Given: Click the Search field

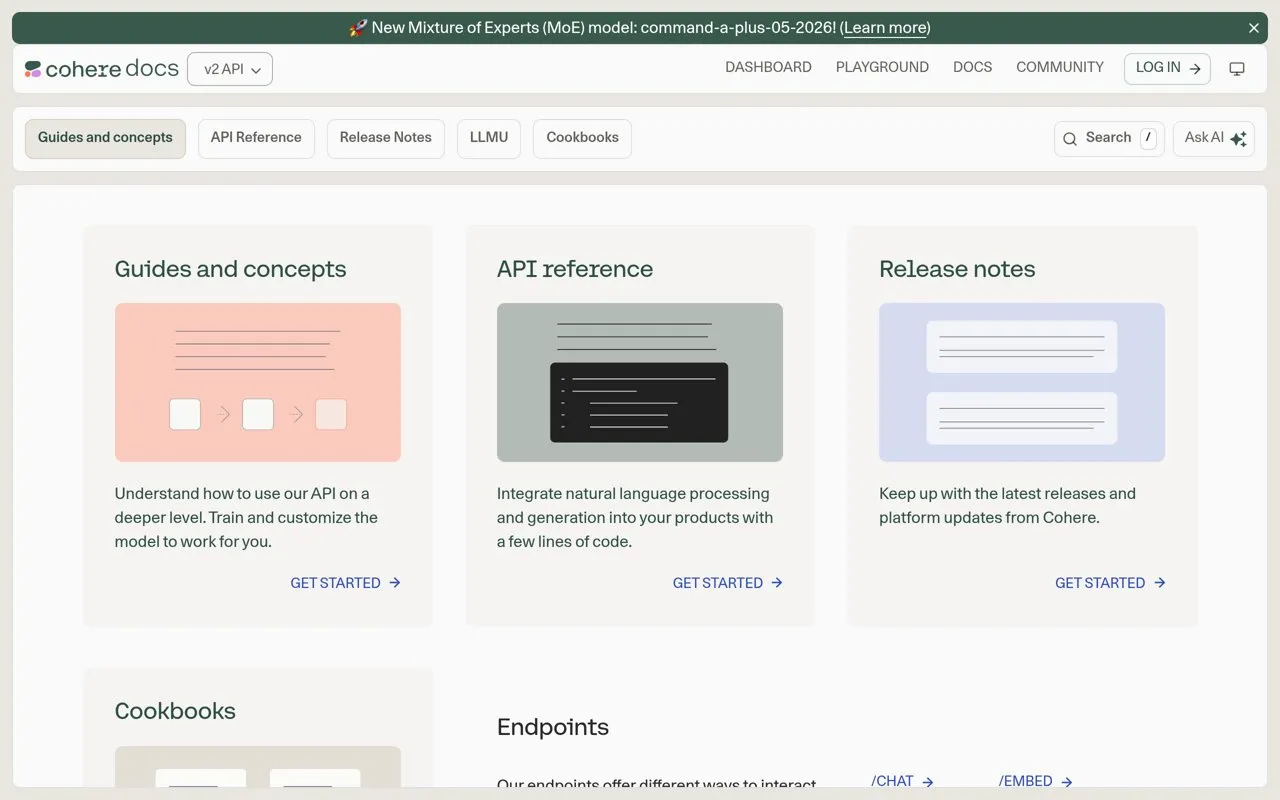Looking at the screenshot, I should coord(1109,138).
